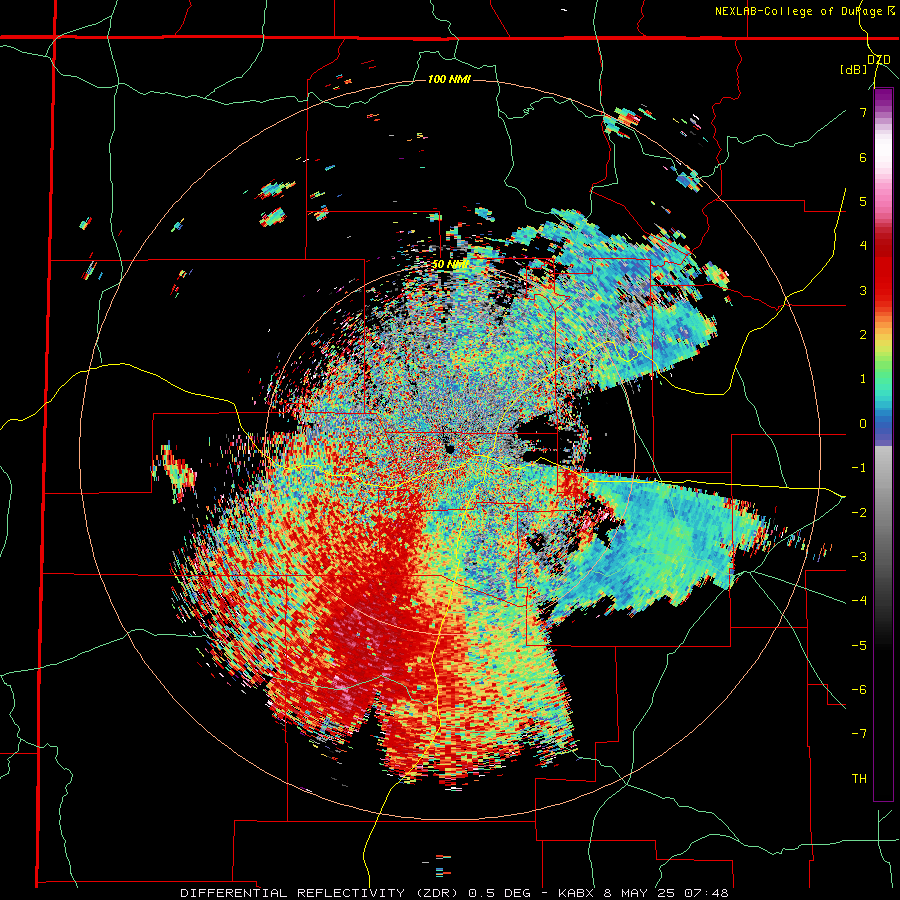Select the '6' value on color scale
This screenshot has height=900, width=900.
[x=863, y=157]
